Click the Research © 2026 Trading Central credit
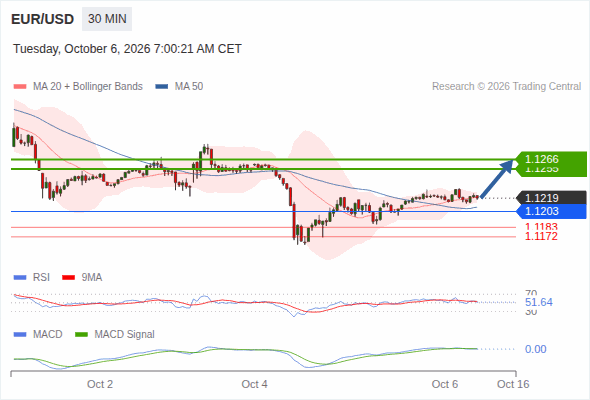This screenshot has width=590, height=400. point(506,87)
